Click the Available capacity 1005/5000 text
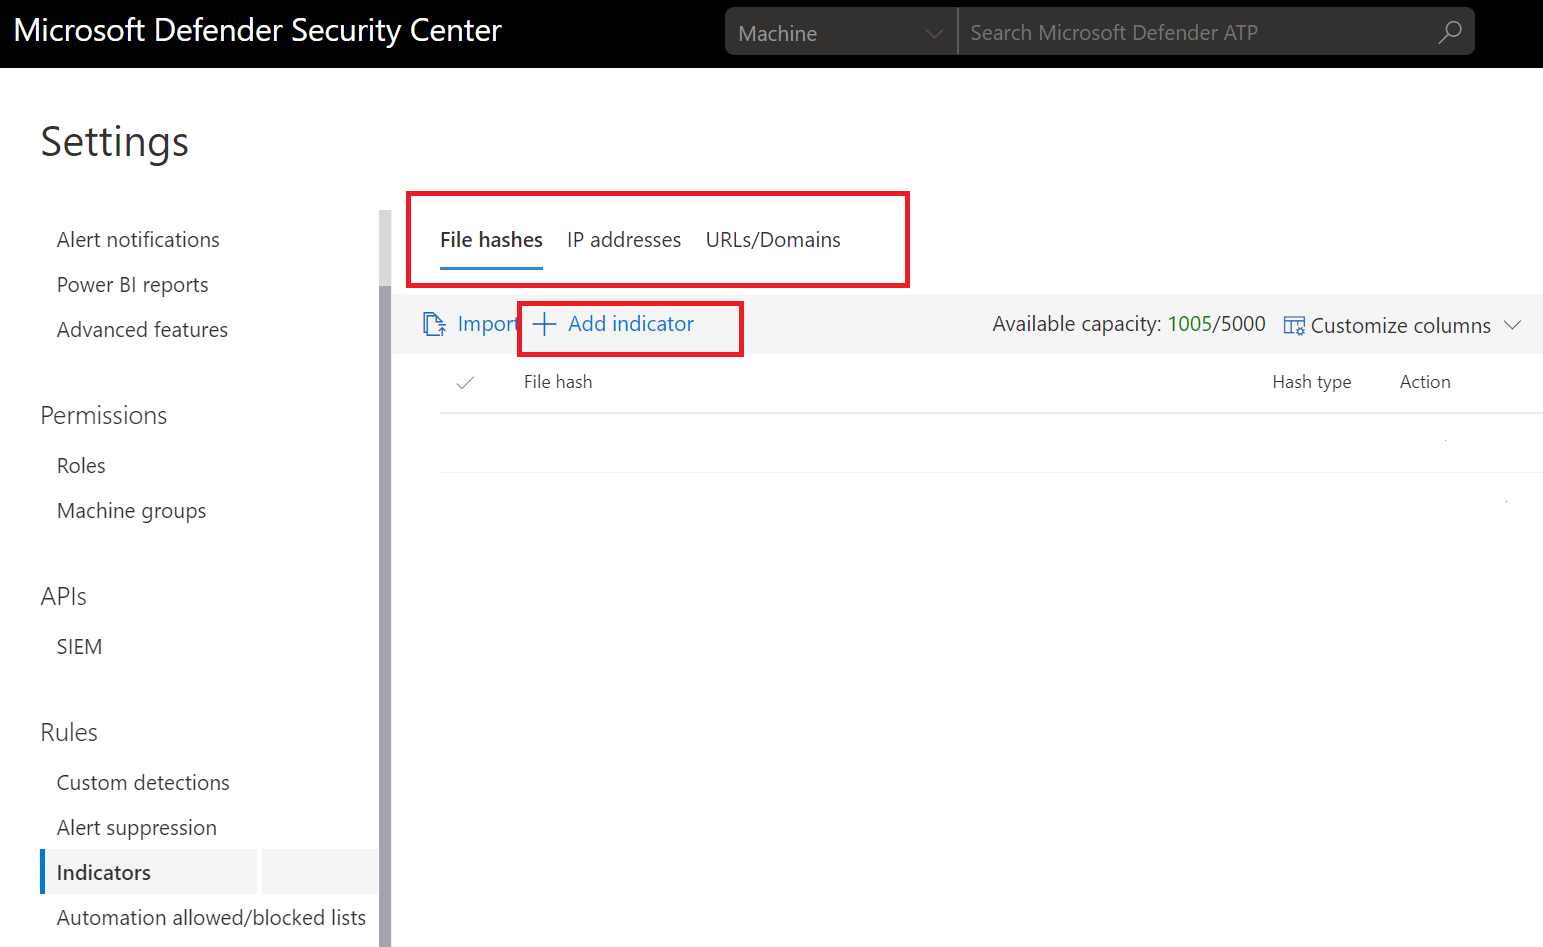Screen dimensions: 1543x947 coord(1129,324)
